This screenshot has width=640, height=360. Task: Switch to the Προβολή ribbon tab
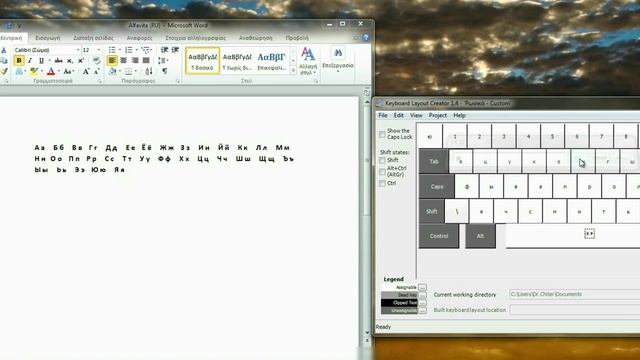[297, 38]
